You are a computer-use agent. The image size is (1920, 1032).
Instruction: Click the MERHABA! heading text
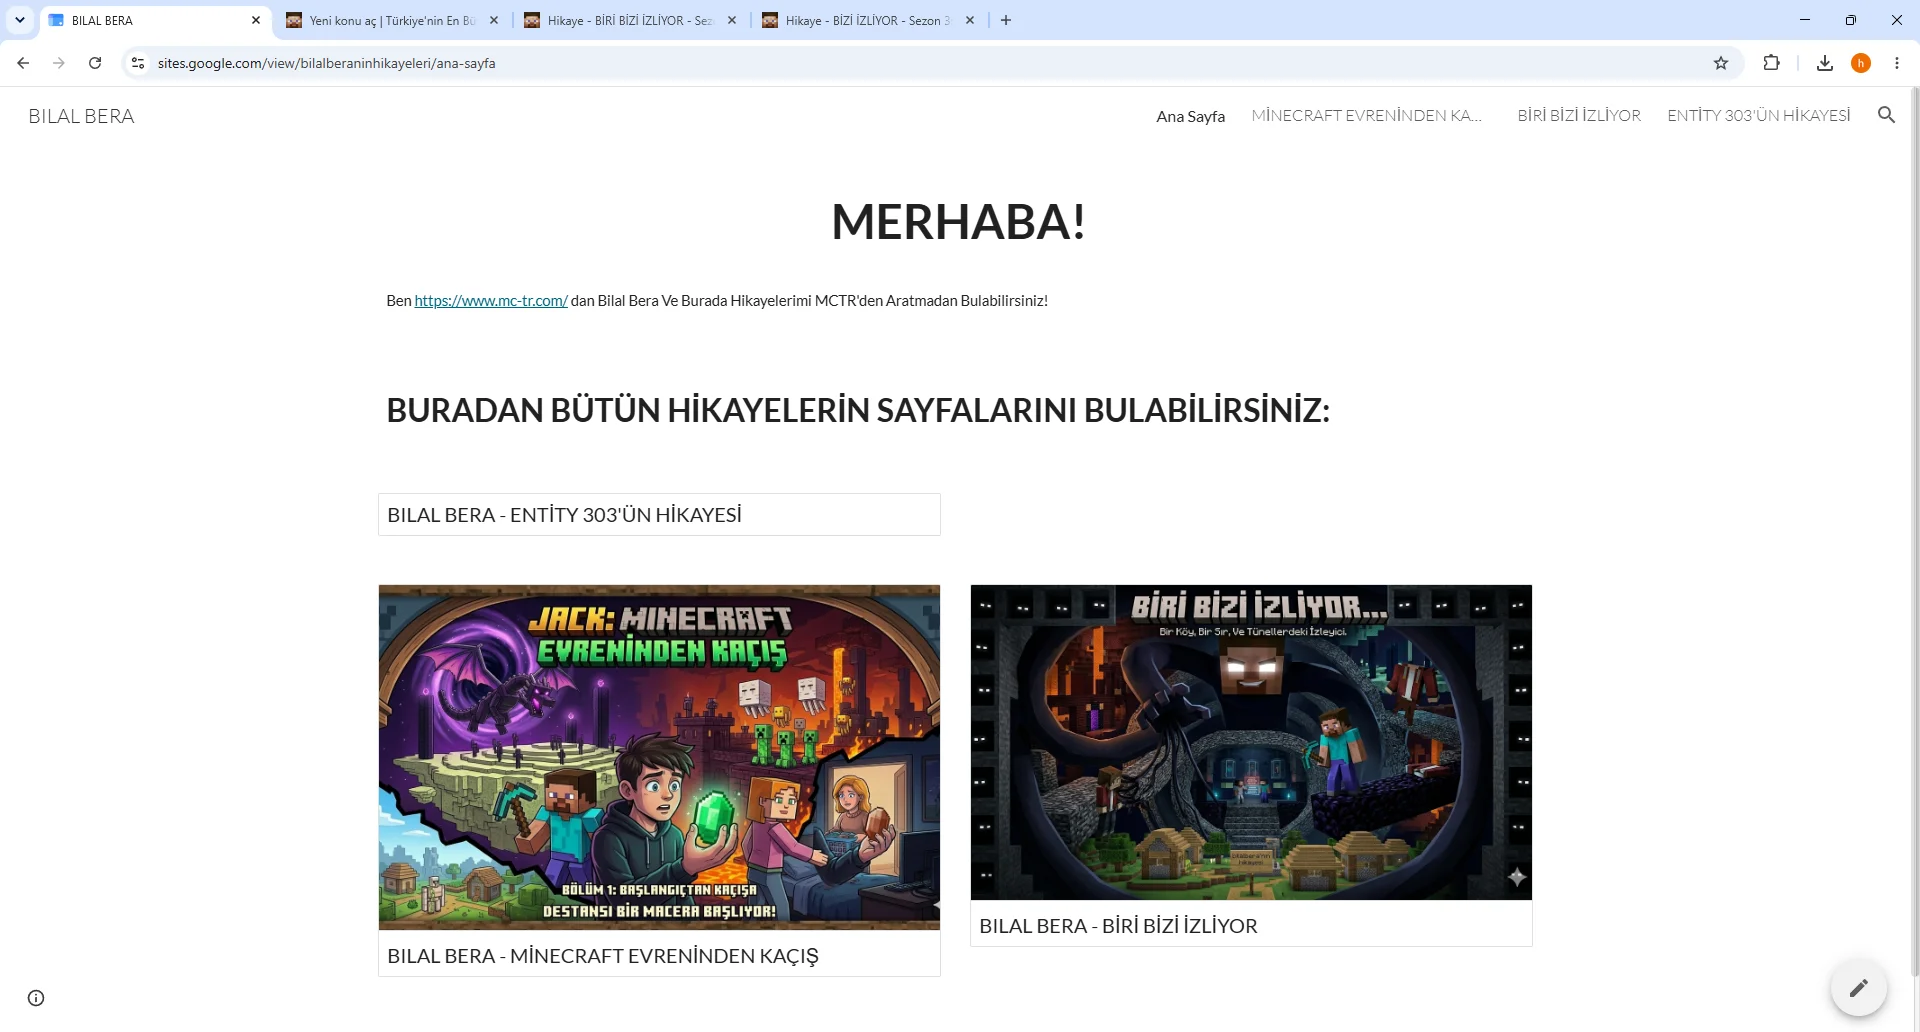pyautogui.click(x=958, y=221)
